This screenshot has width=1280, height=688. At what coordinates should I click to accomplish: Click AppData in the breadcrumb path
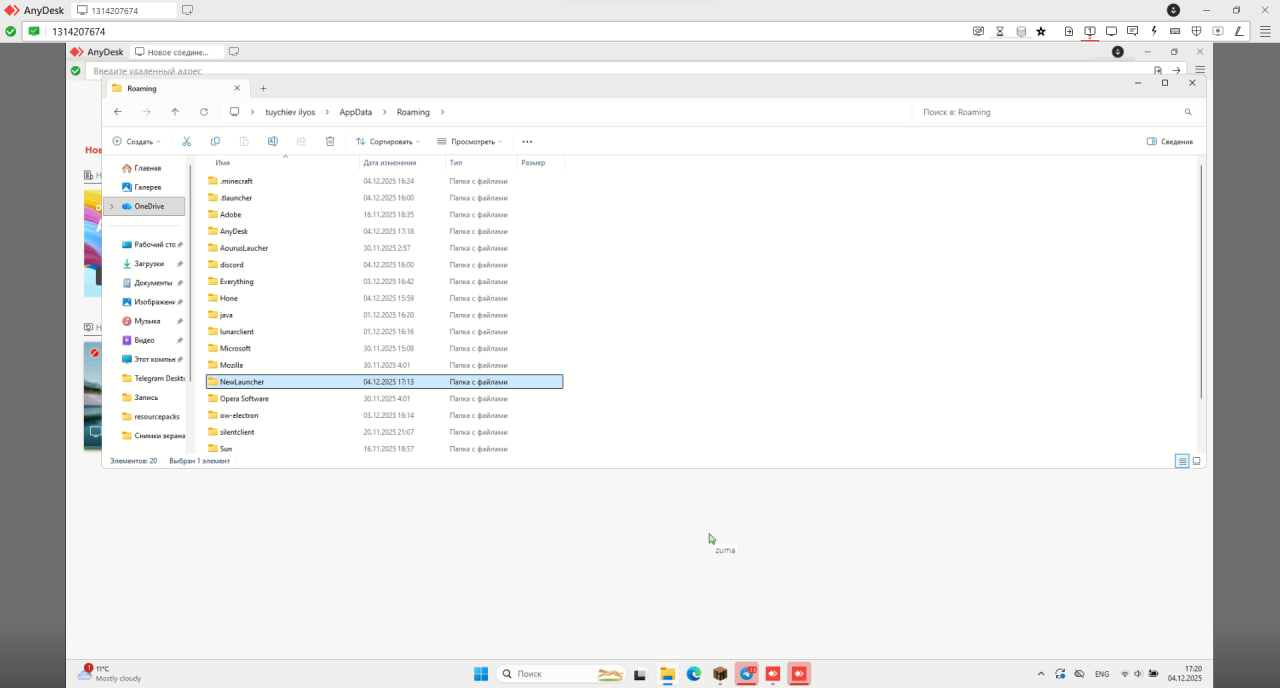(355, 112)
